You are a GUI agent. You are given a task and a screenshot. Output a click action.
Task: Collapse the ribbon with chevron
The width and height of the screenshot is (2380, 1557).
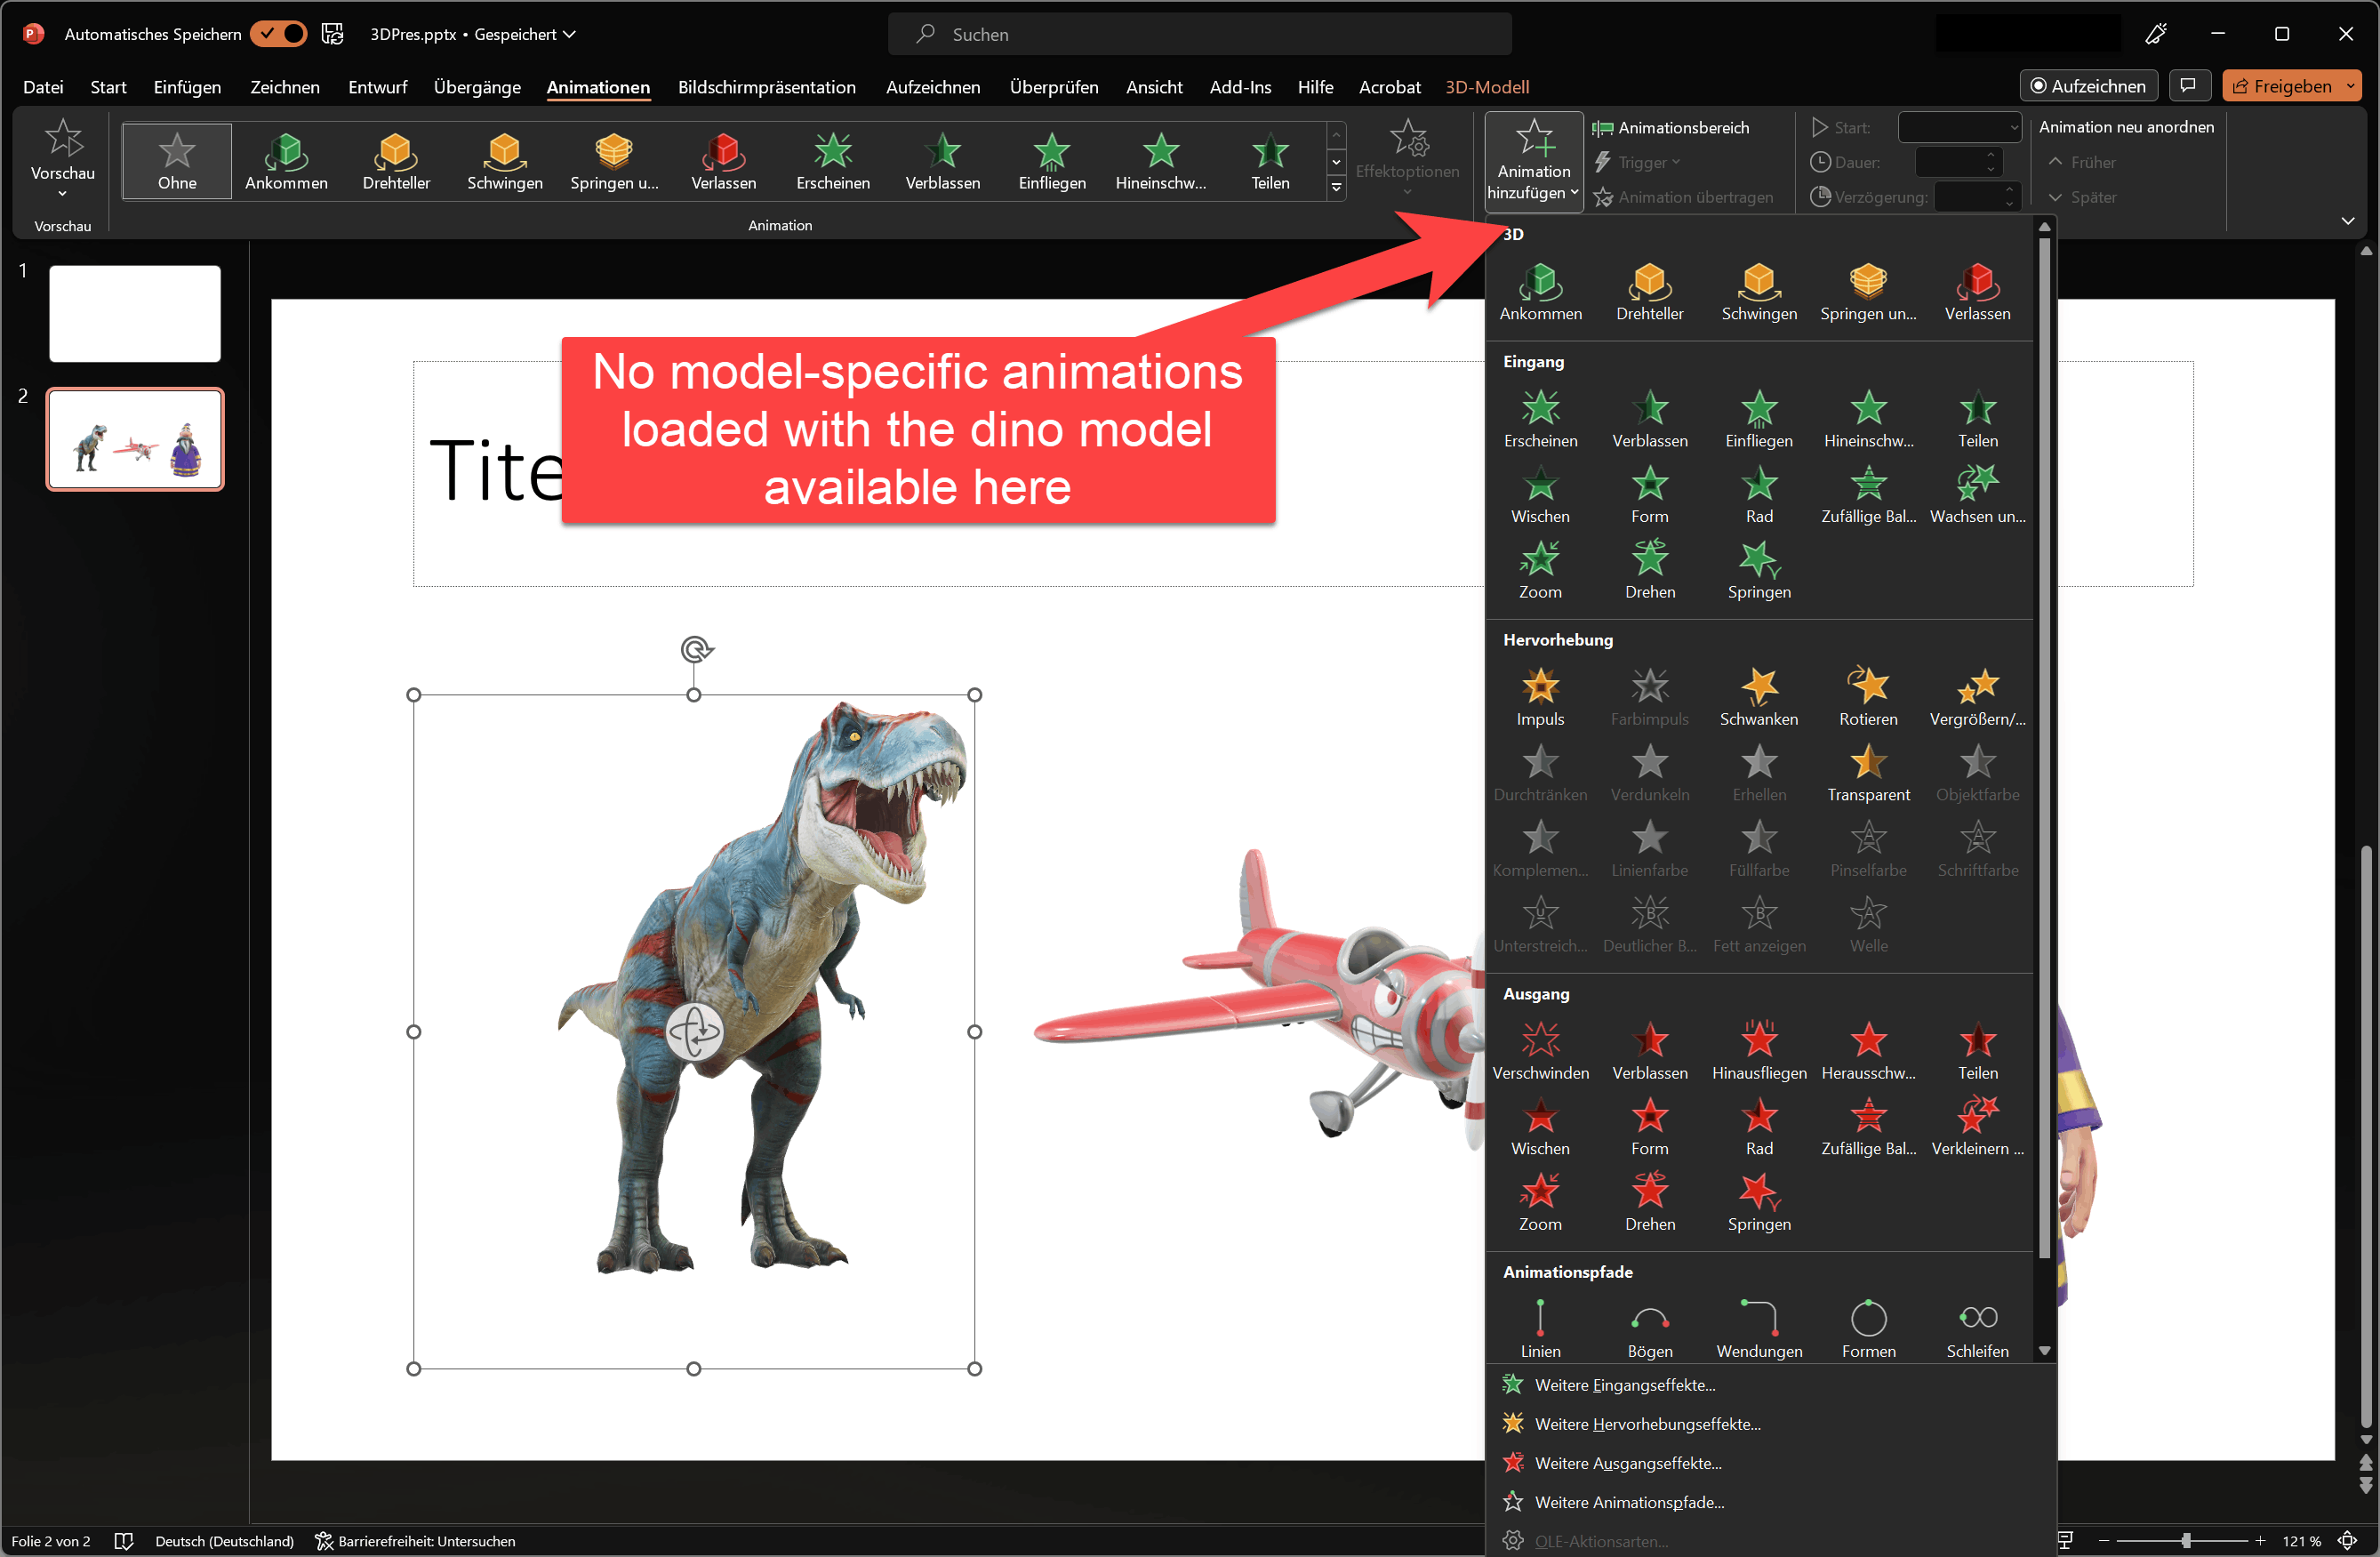(x=2347, y=221)
